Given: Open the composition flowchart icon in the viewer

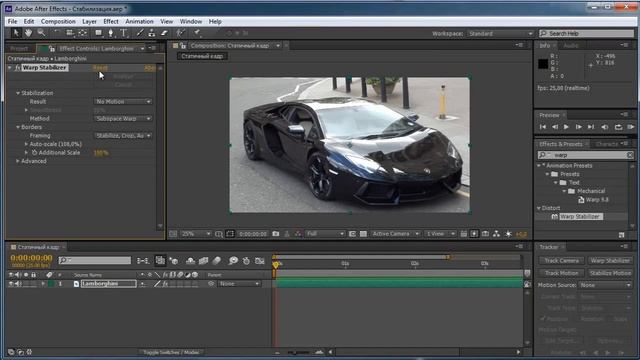Looking at the screenshot, I should [x=496, y=234].
